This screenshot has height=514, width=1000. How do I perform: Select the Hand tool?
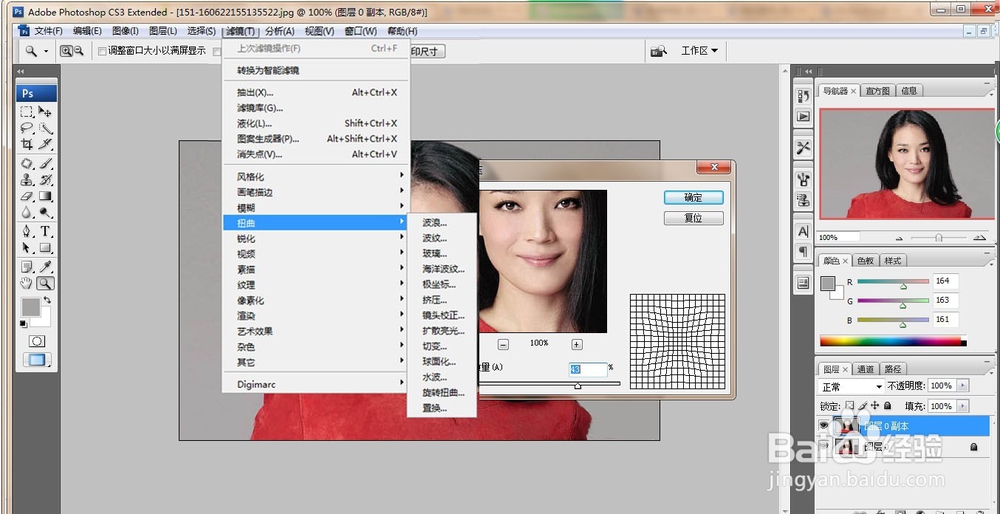27,283
